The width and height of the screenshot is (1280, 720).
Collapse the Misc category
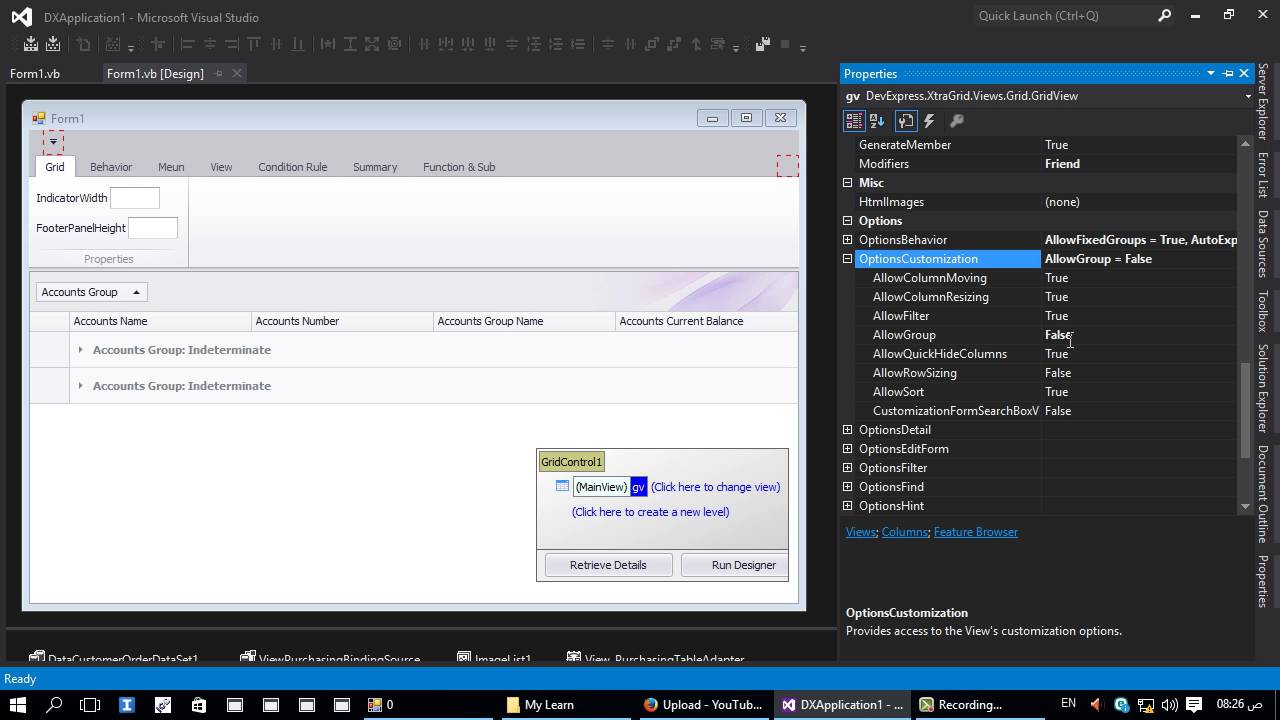pyautogui.click(x=848, y=183)
